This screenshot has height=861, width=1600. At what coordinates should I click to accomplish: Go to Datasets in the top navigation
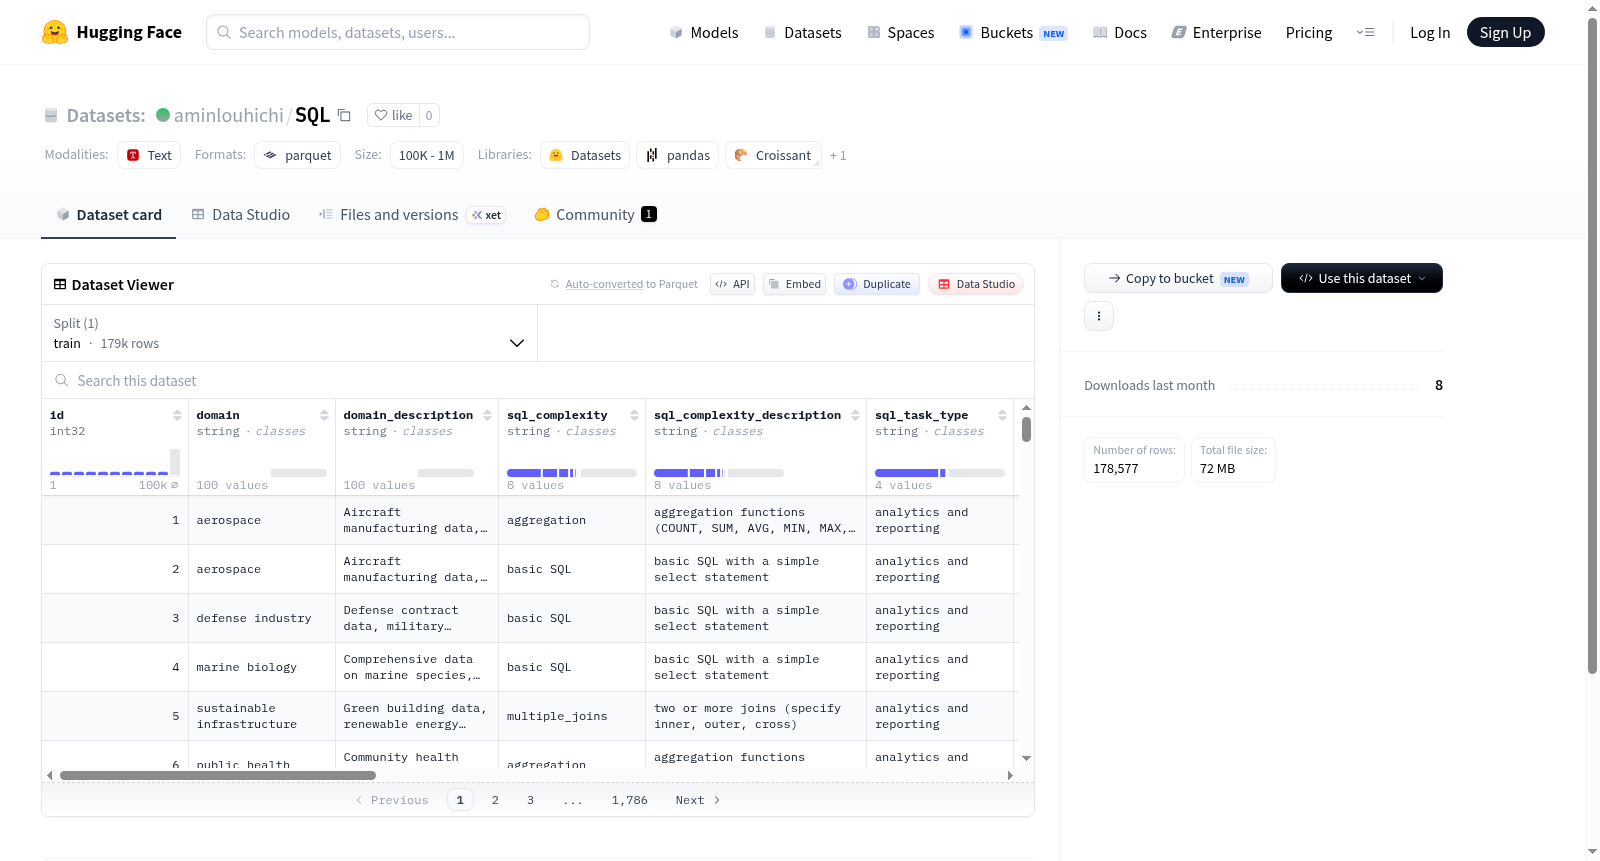point(802,32)
